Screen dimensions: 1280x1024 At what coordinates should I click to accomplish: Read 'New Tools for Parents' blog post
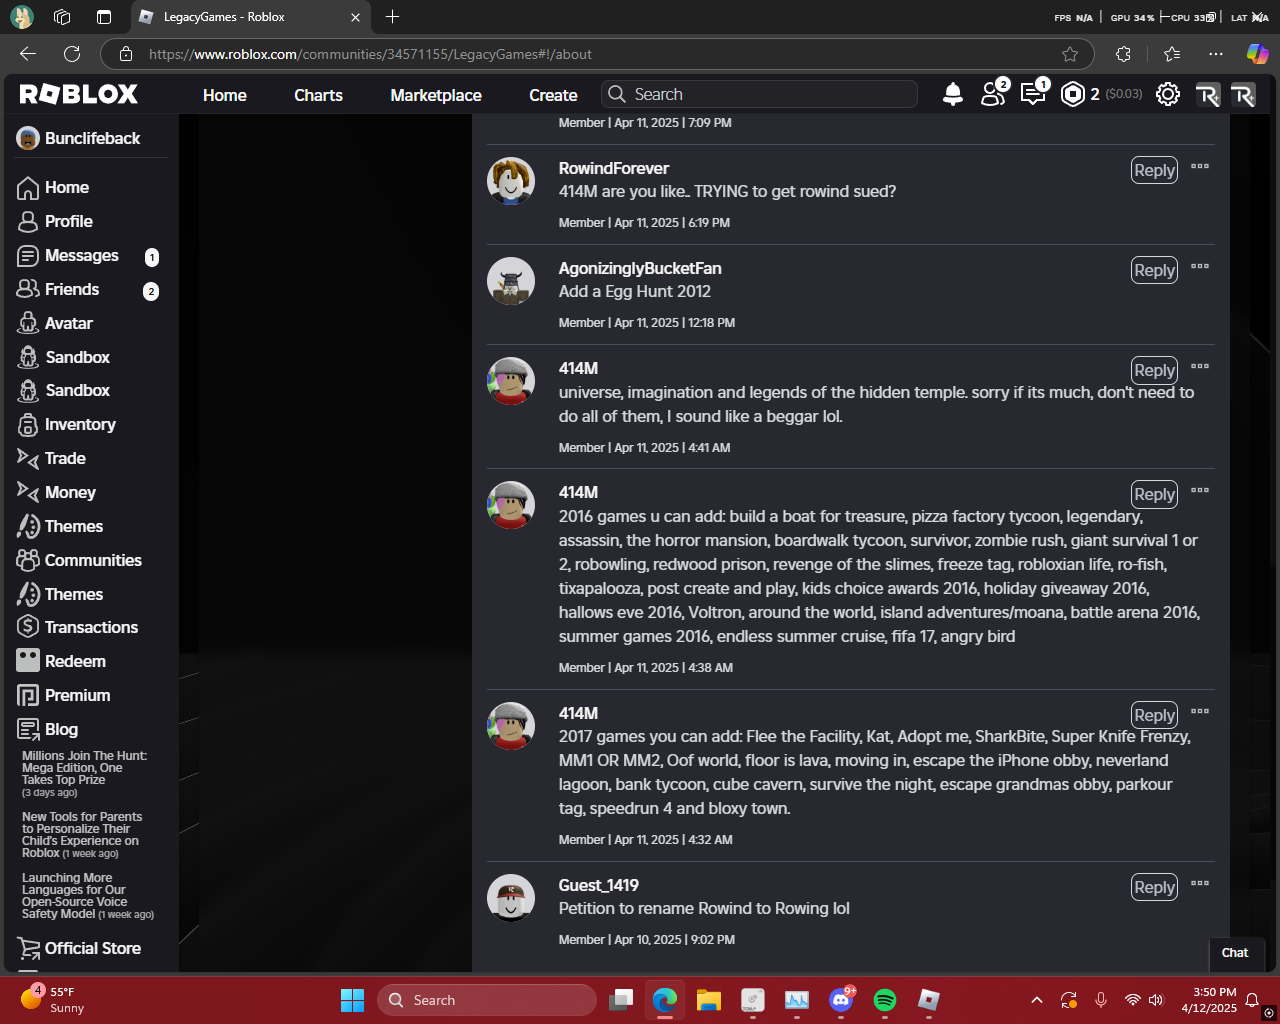(82, 835)
